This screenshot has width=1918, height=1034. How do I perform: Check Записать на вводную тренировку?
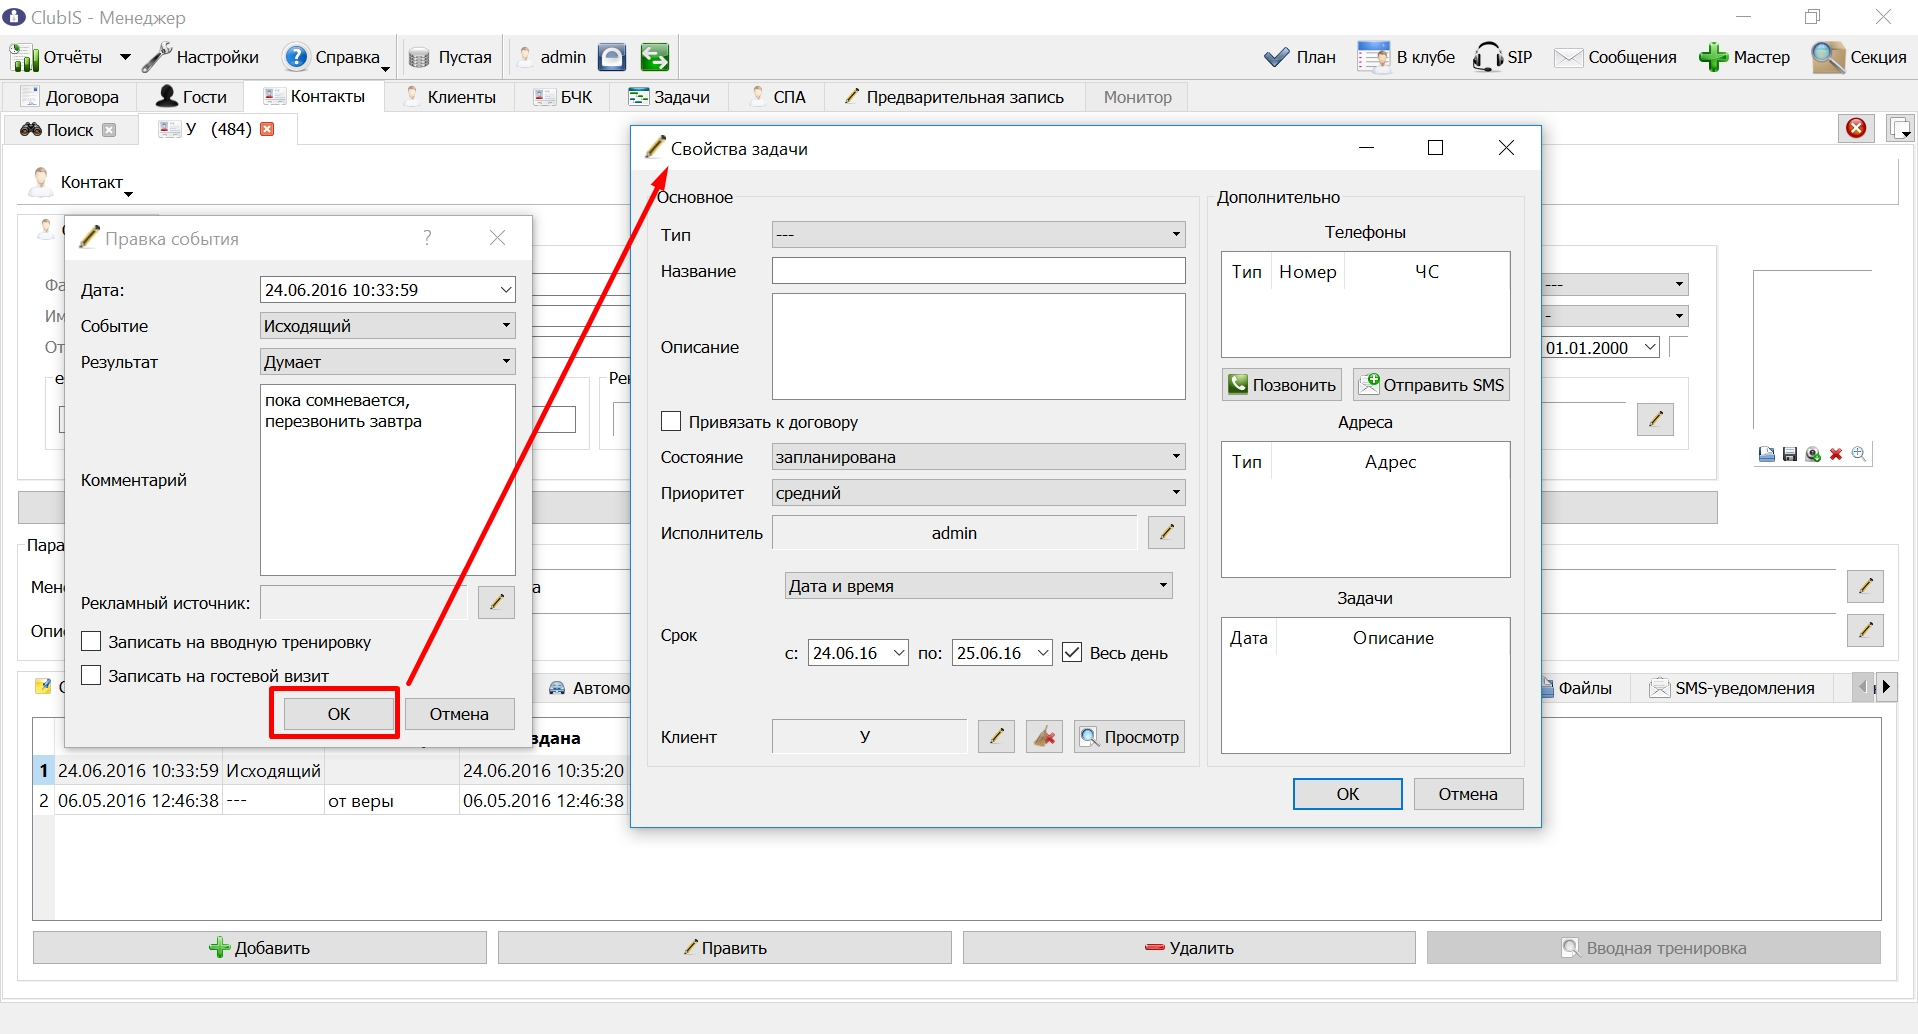91,641
